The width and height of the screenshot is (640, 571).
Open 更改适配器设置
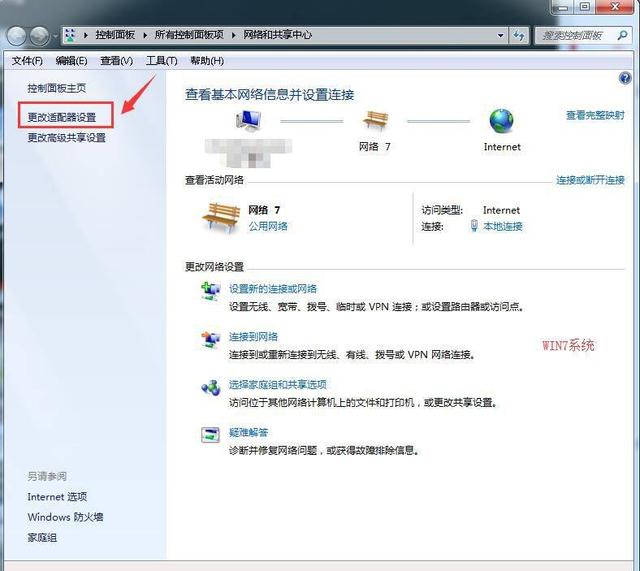pos(62,117)
